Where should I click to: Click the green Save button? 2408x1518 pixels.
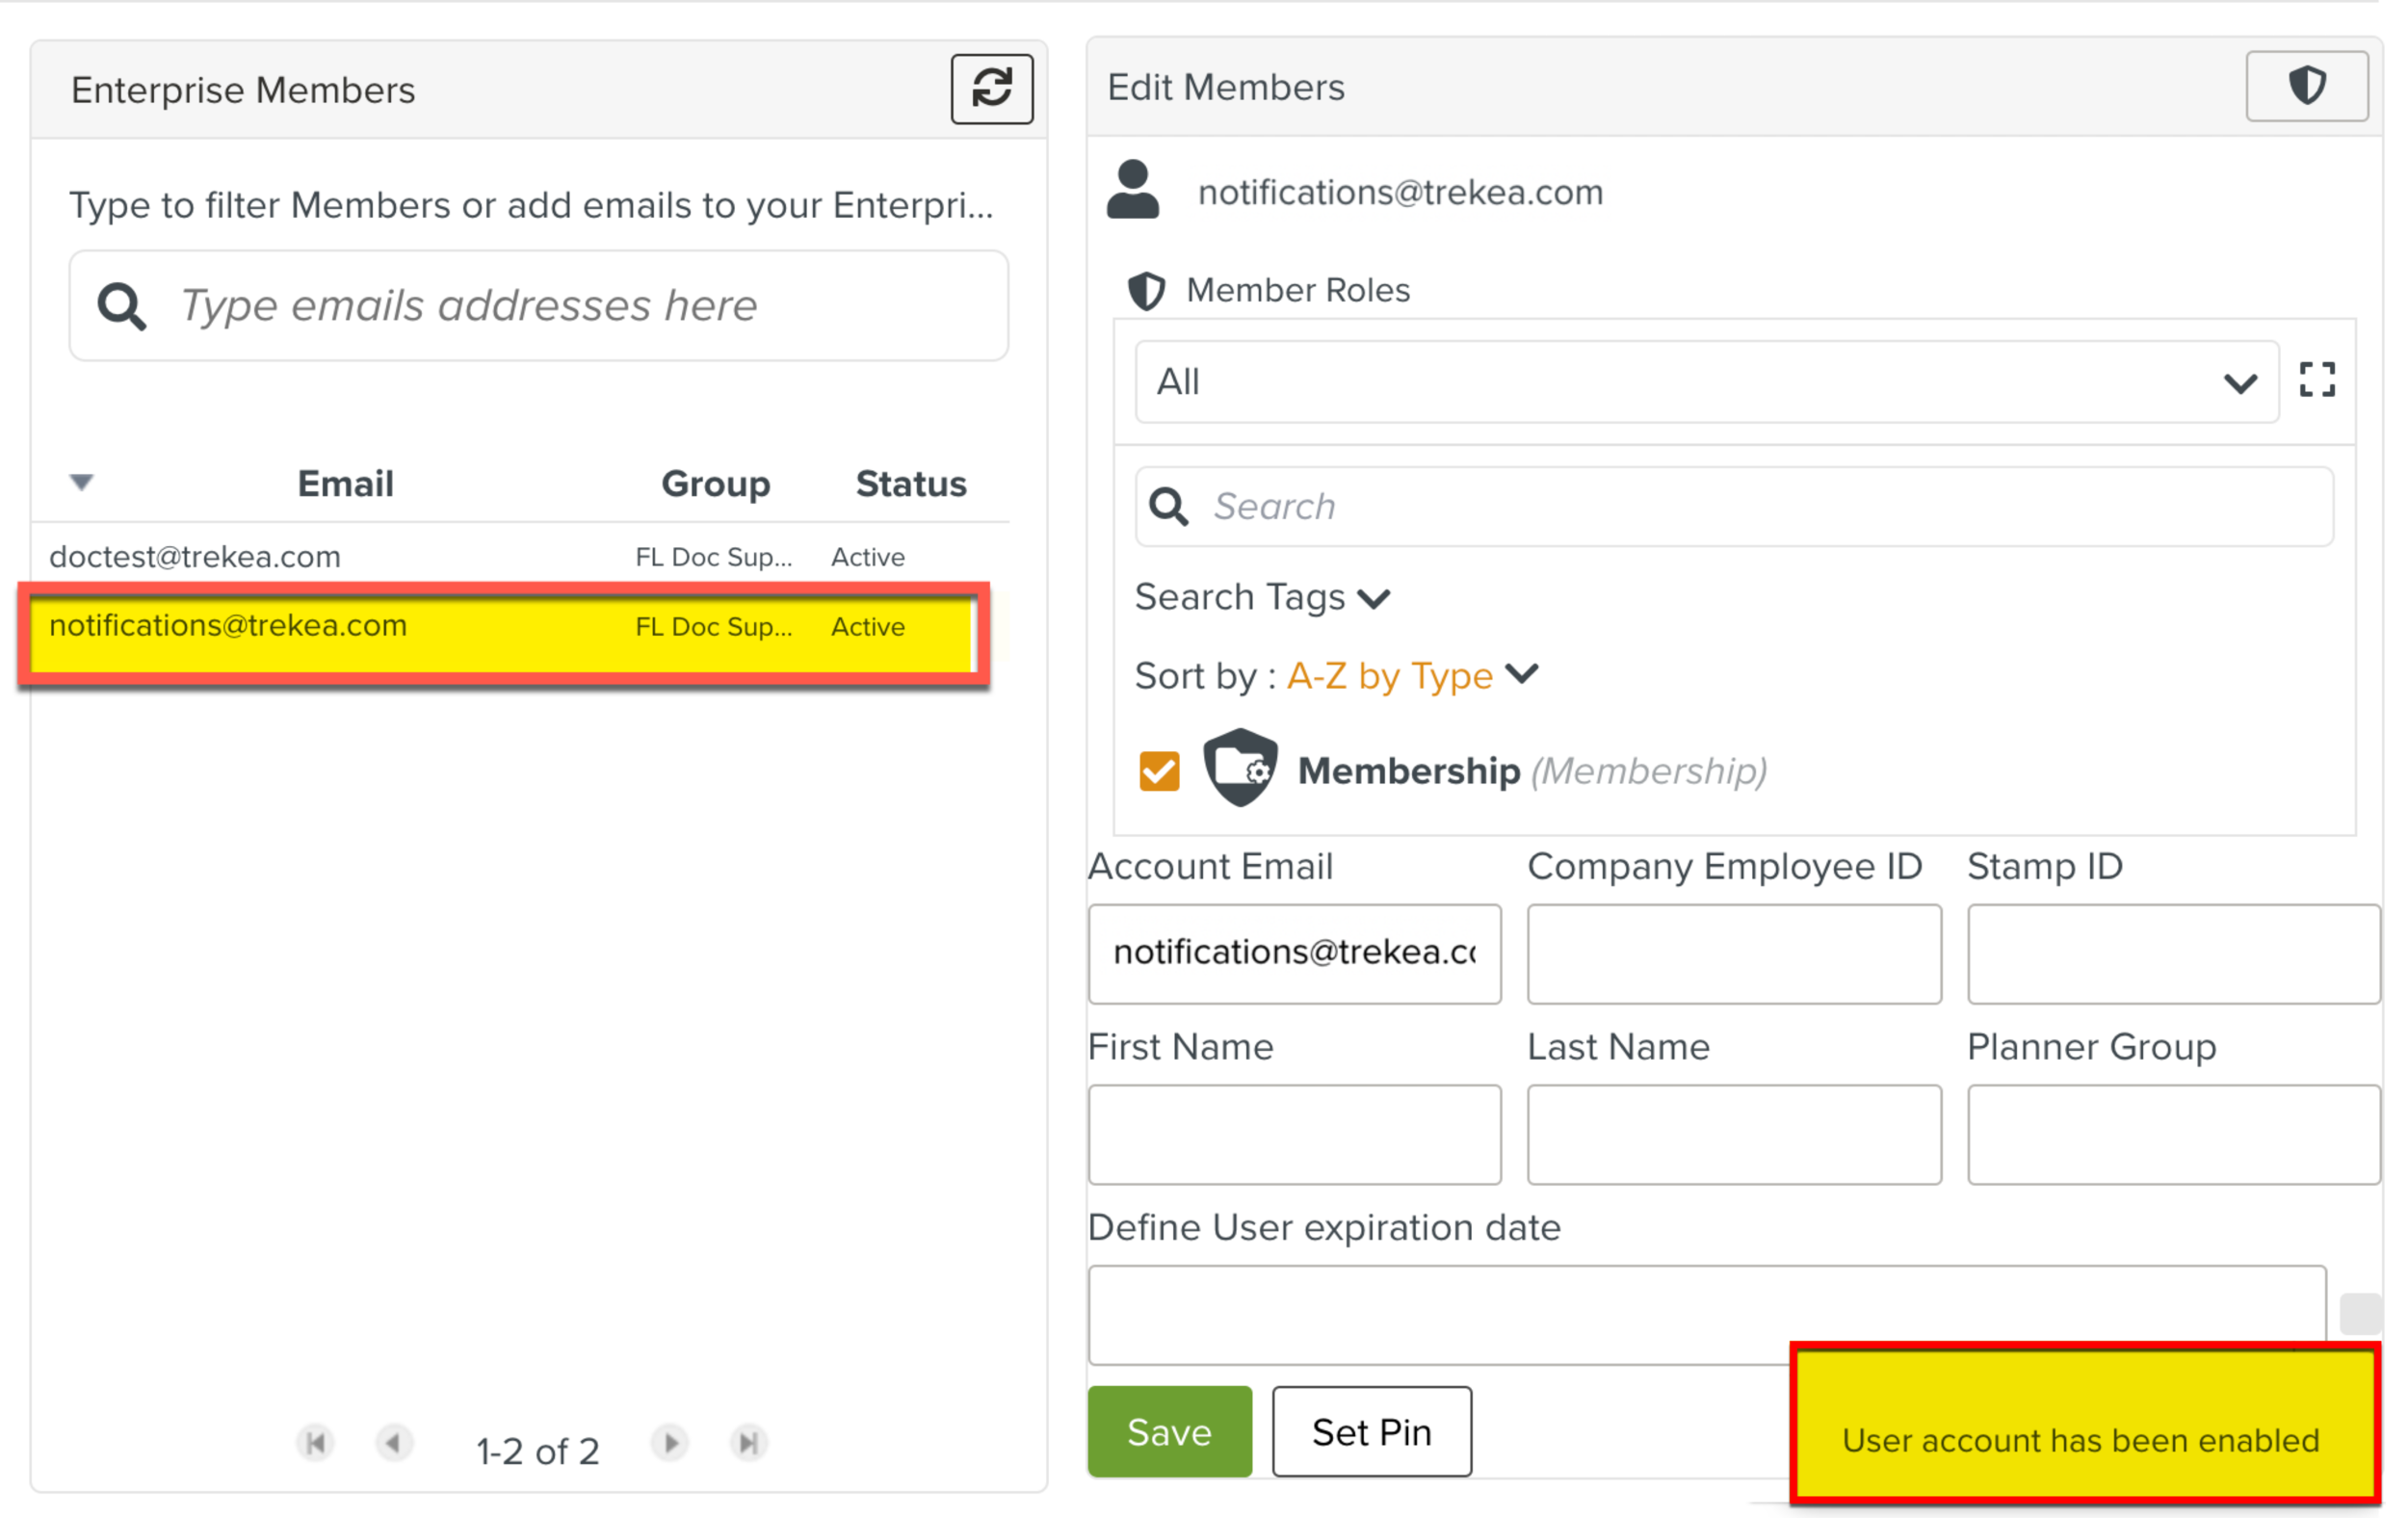1169,1431
